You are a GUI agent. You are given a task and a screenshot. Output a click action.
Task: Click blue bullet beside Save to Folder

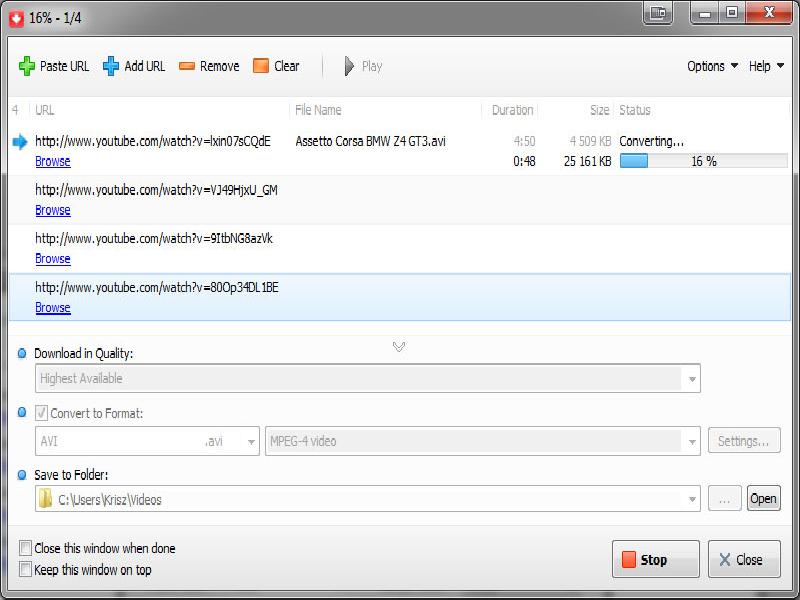point(22,475)
